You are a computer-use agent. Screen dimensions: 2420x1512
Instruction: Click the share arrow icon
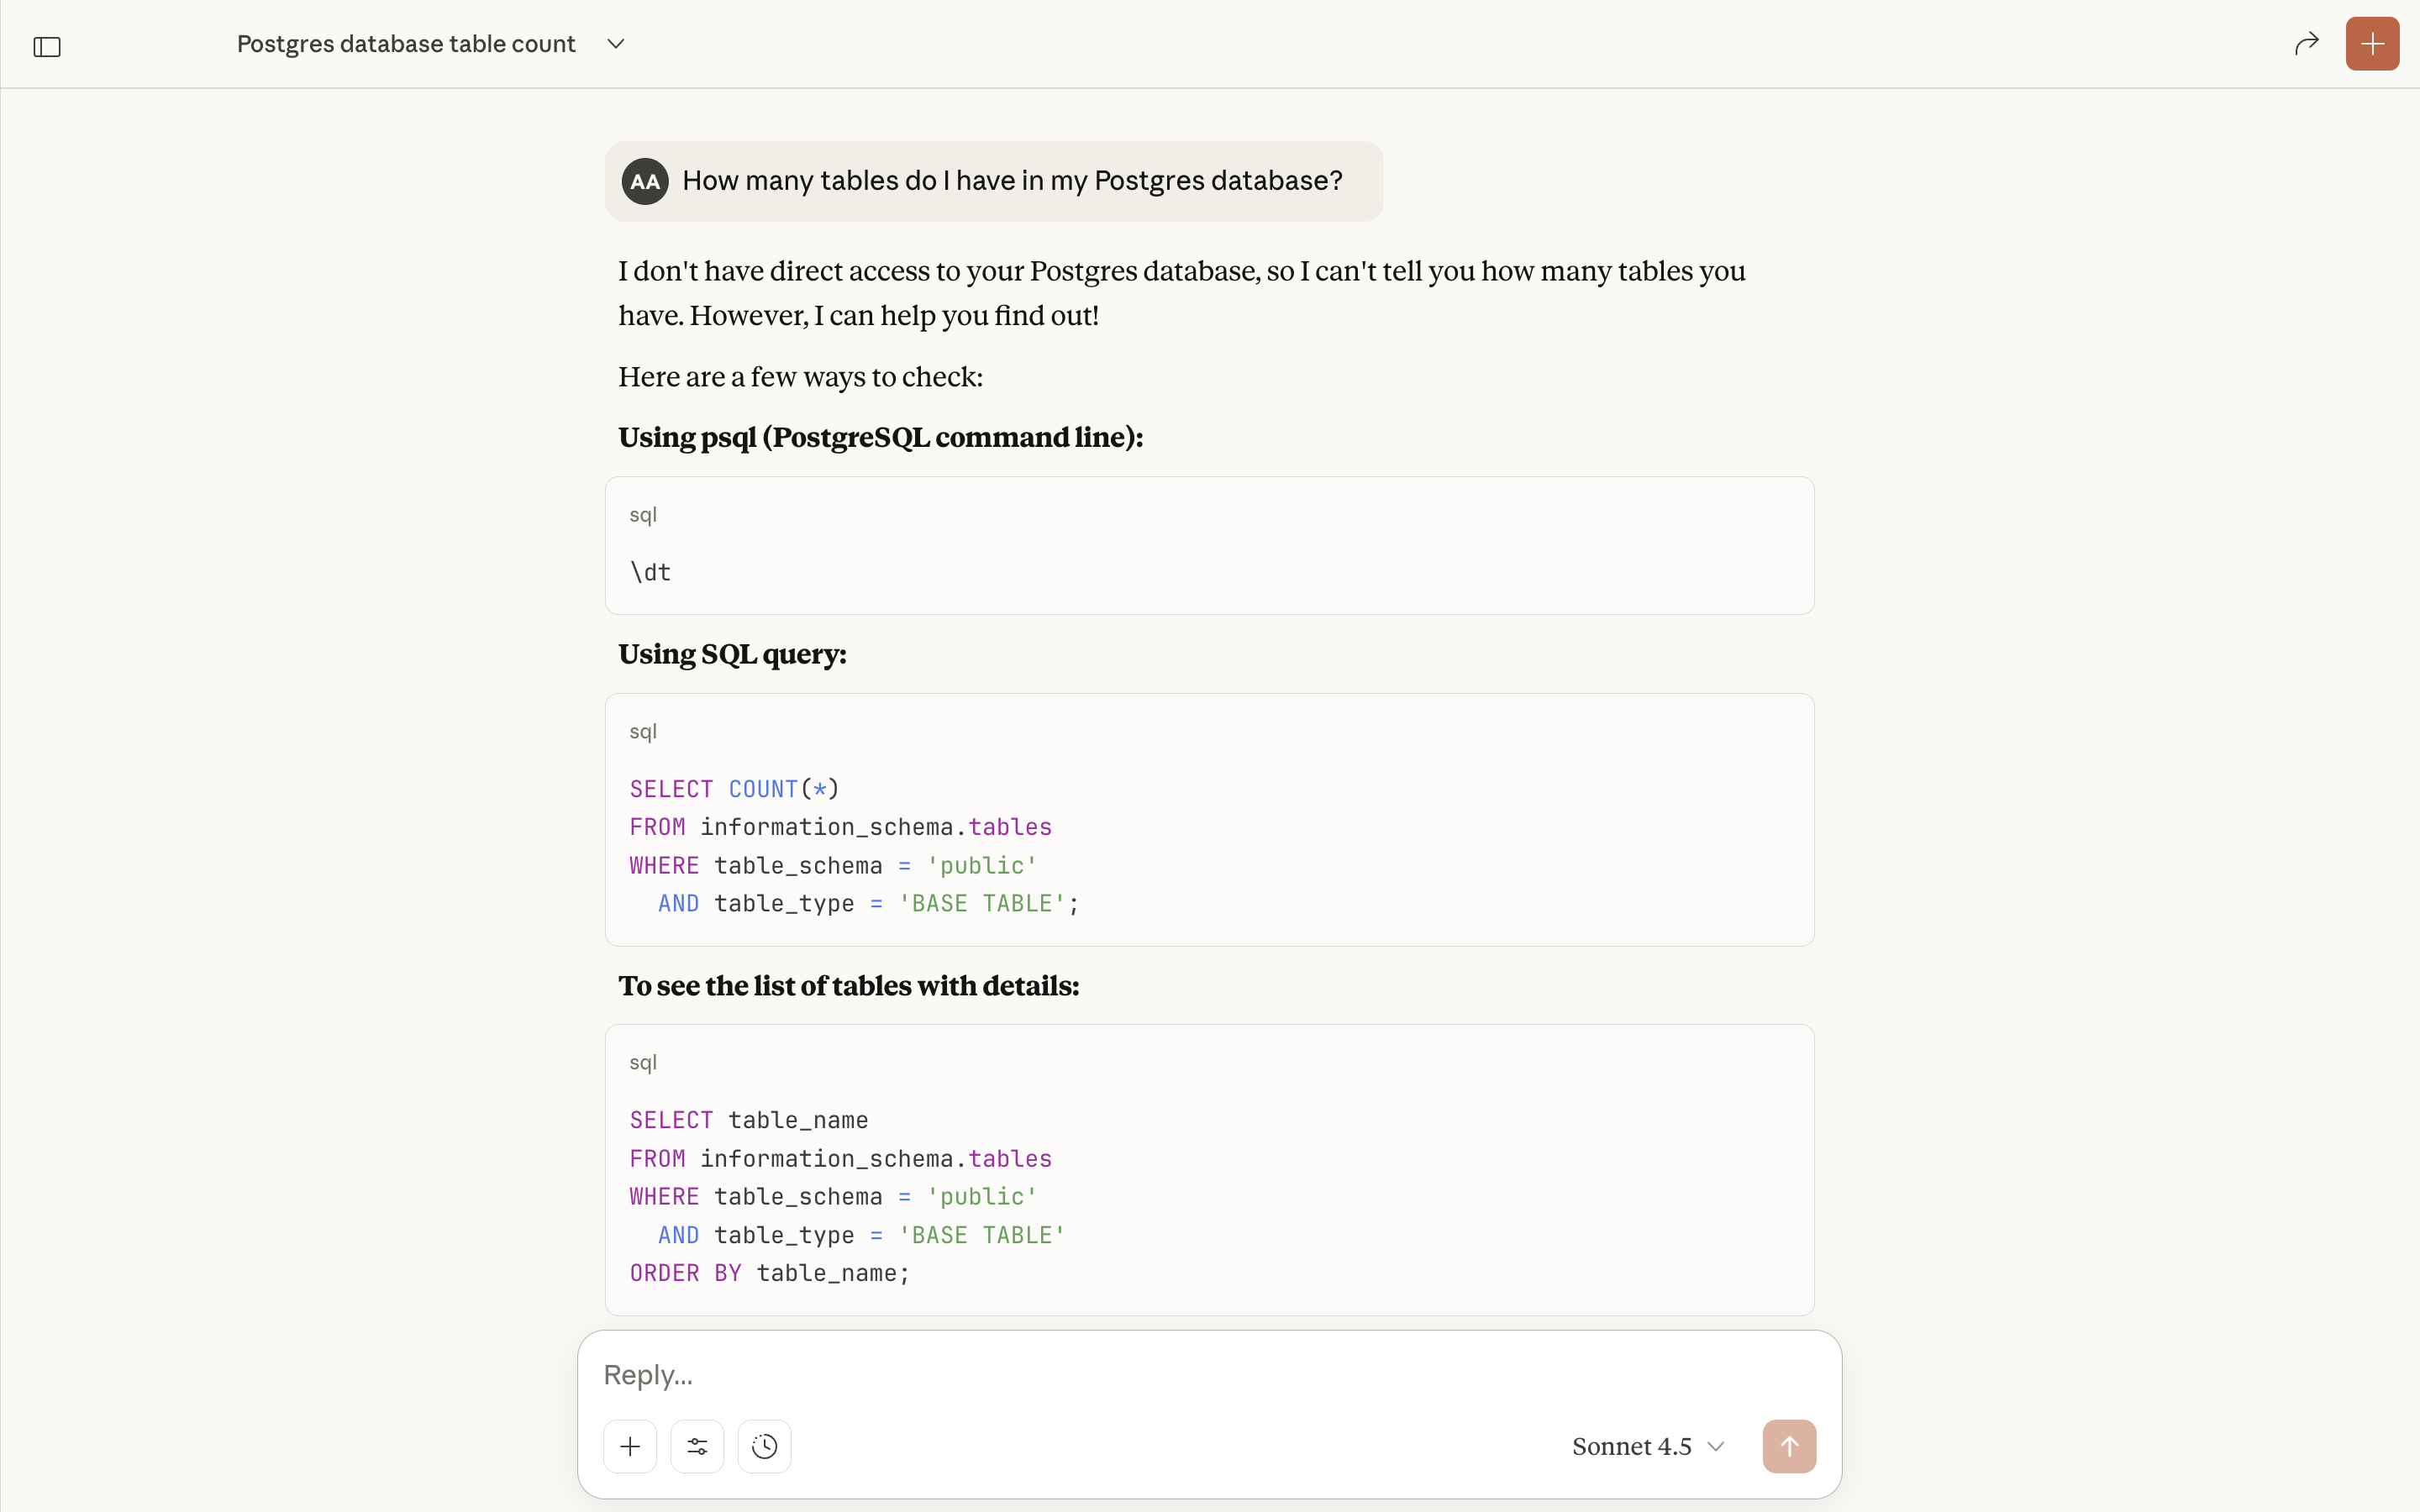(2306, 44)
